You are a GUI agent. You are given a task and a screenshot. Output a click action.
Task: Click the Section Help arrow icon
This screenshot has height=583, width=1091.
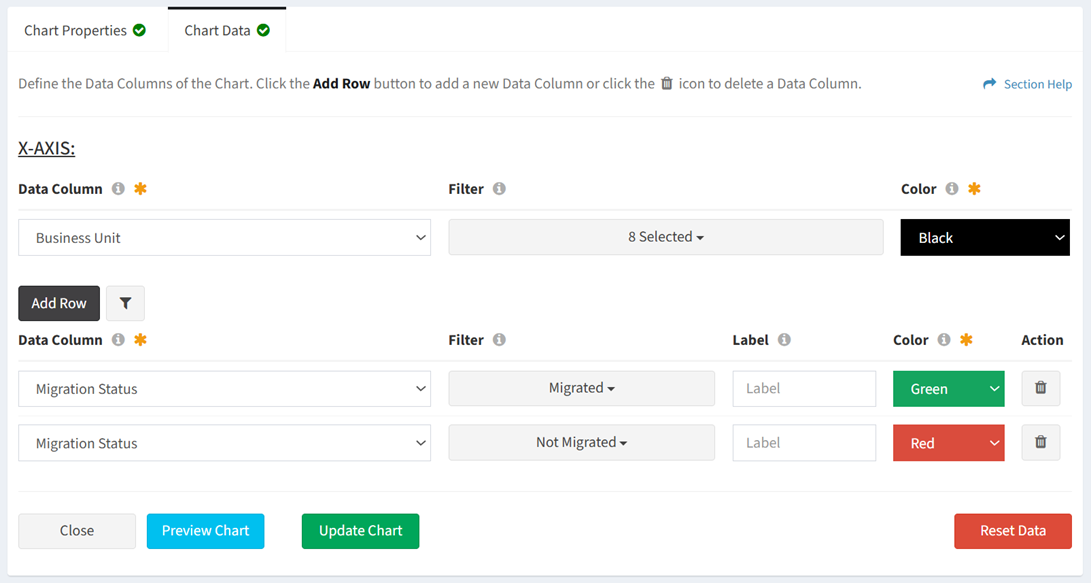[989, 83]
